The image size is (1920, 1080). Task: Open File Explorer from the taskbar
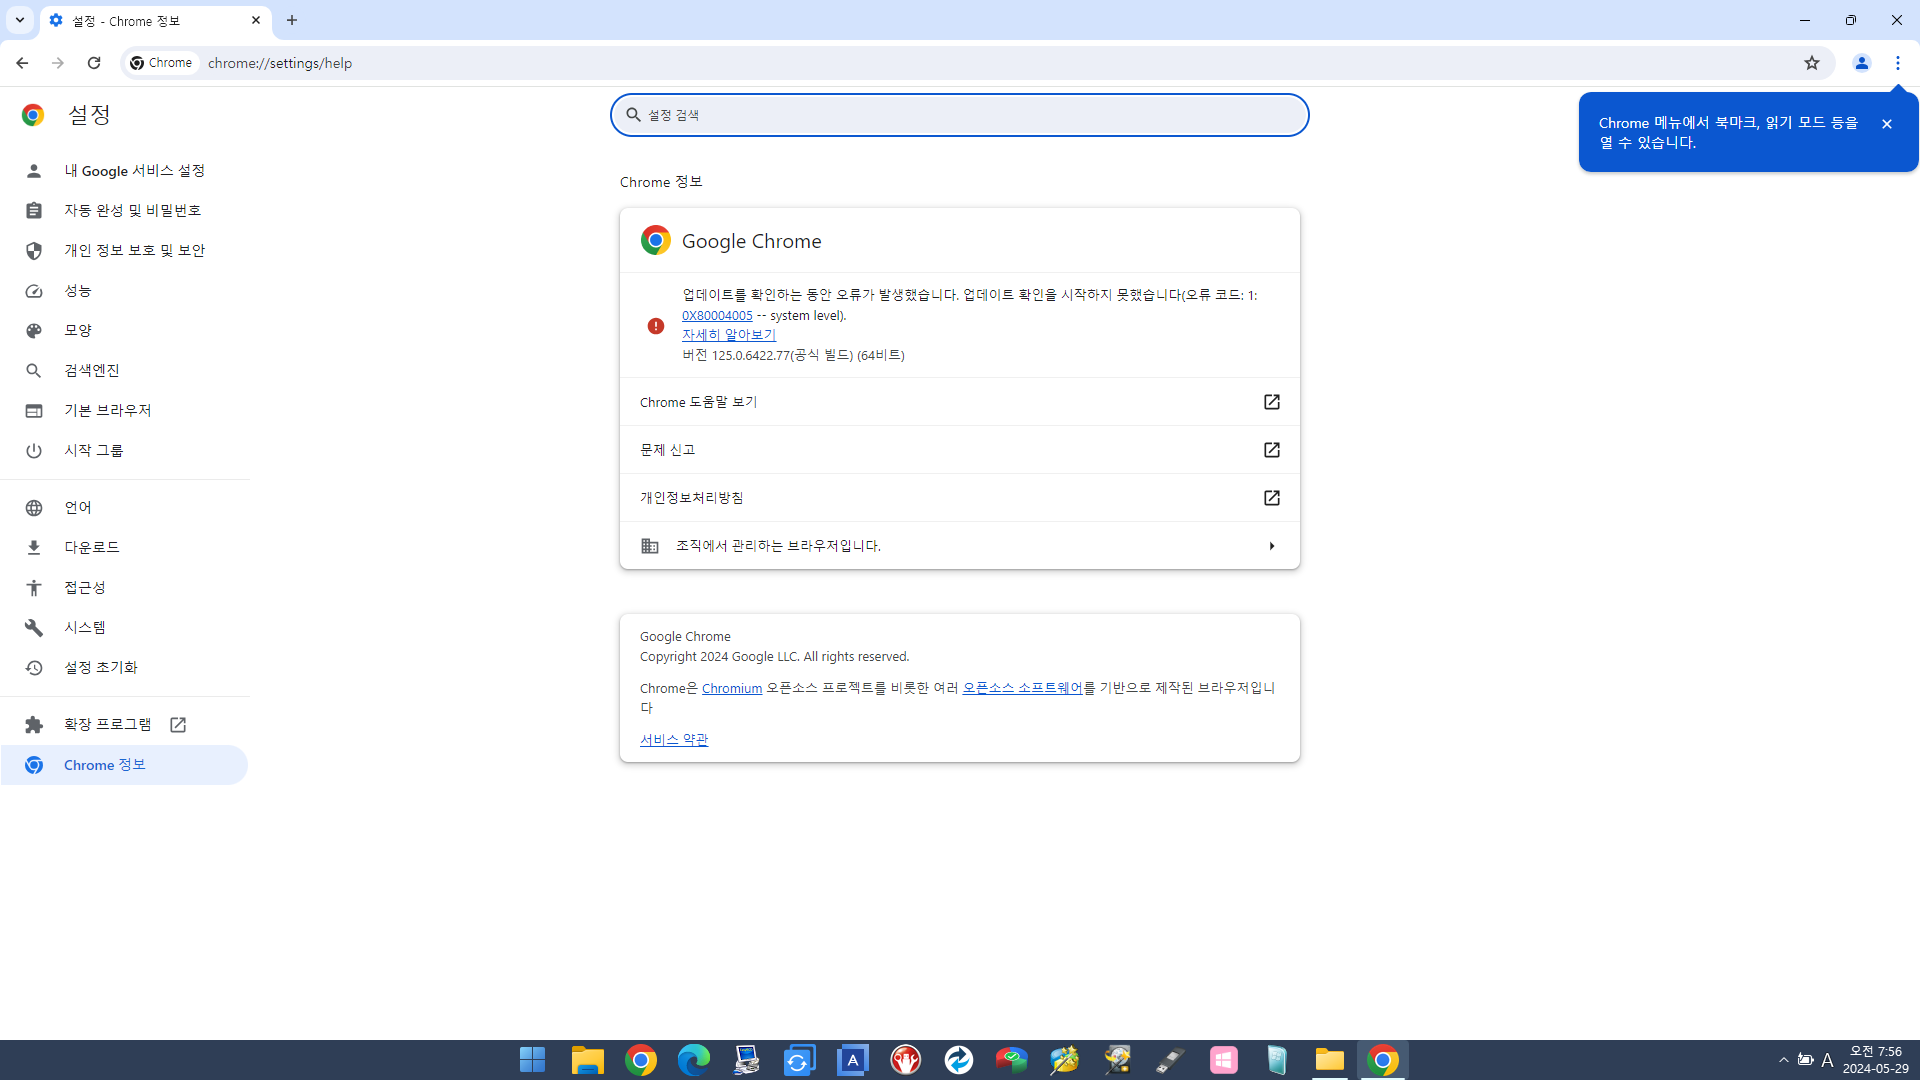point(587,1060)
